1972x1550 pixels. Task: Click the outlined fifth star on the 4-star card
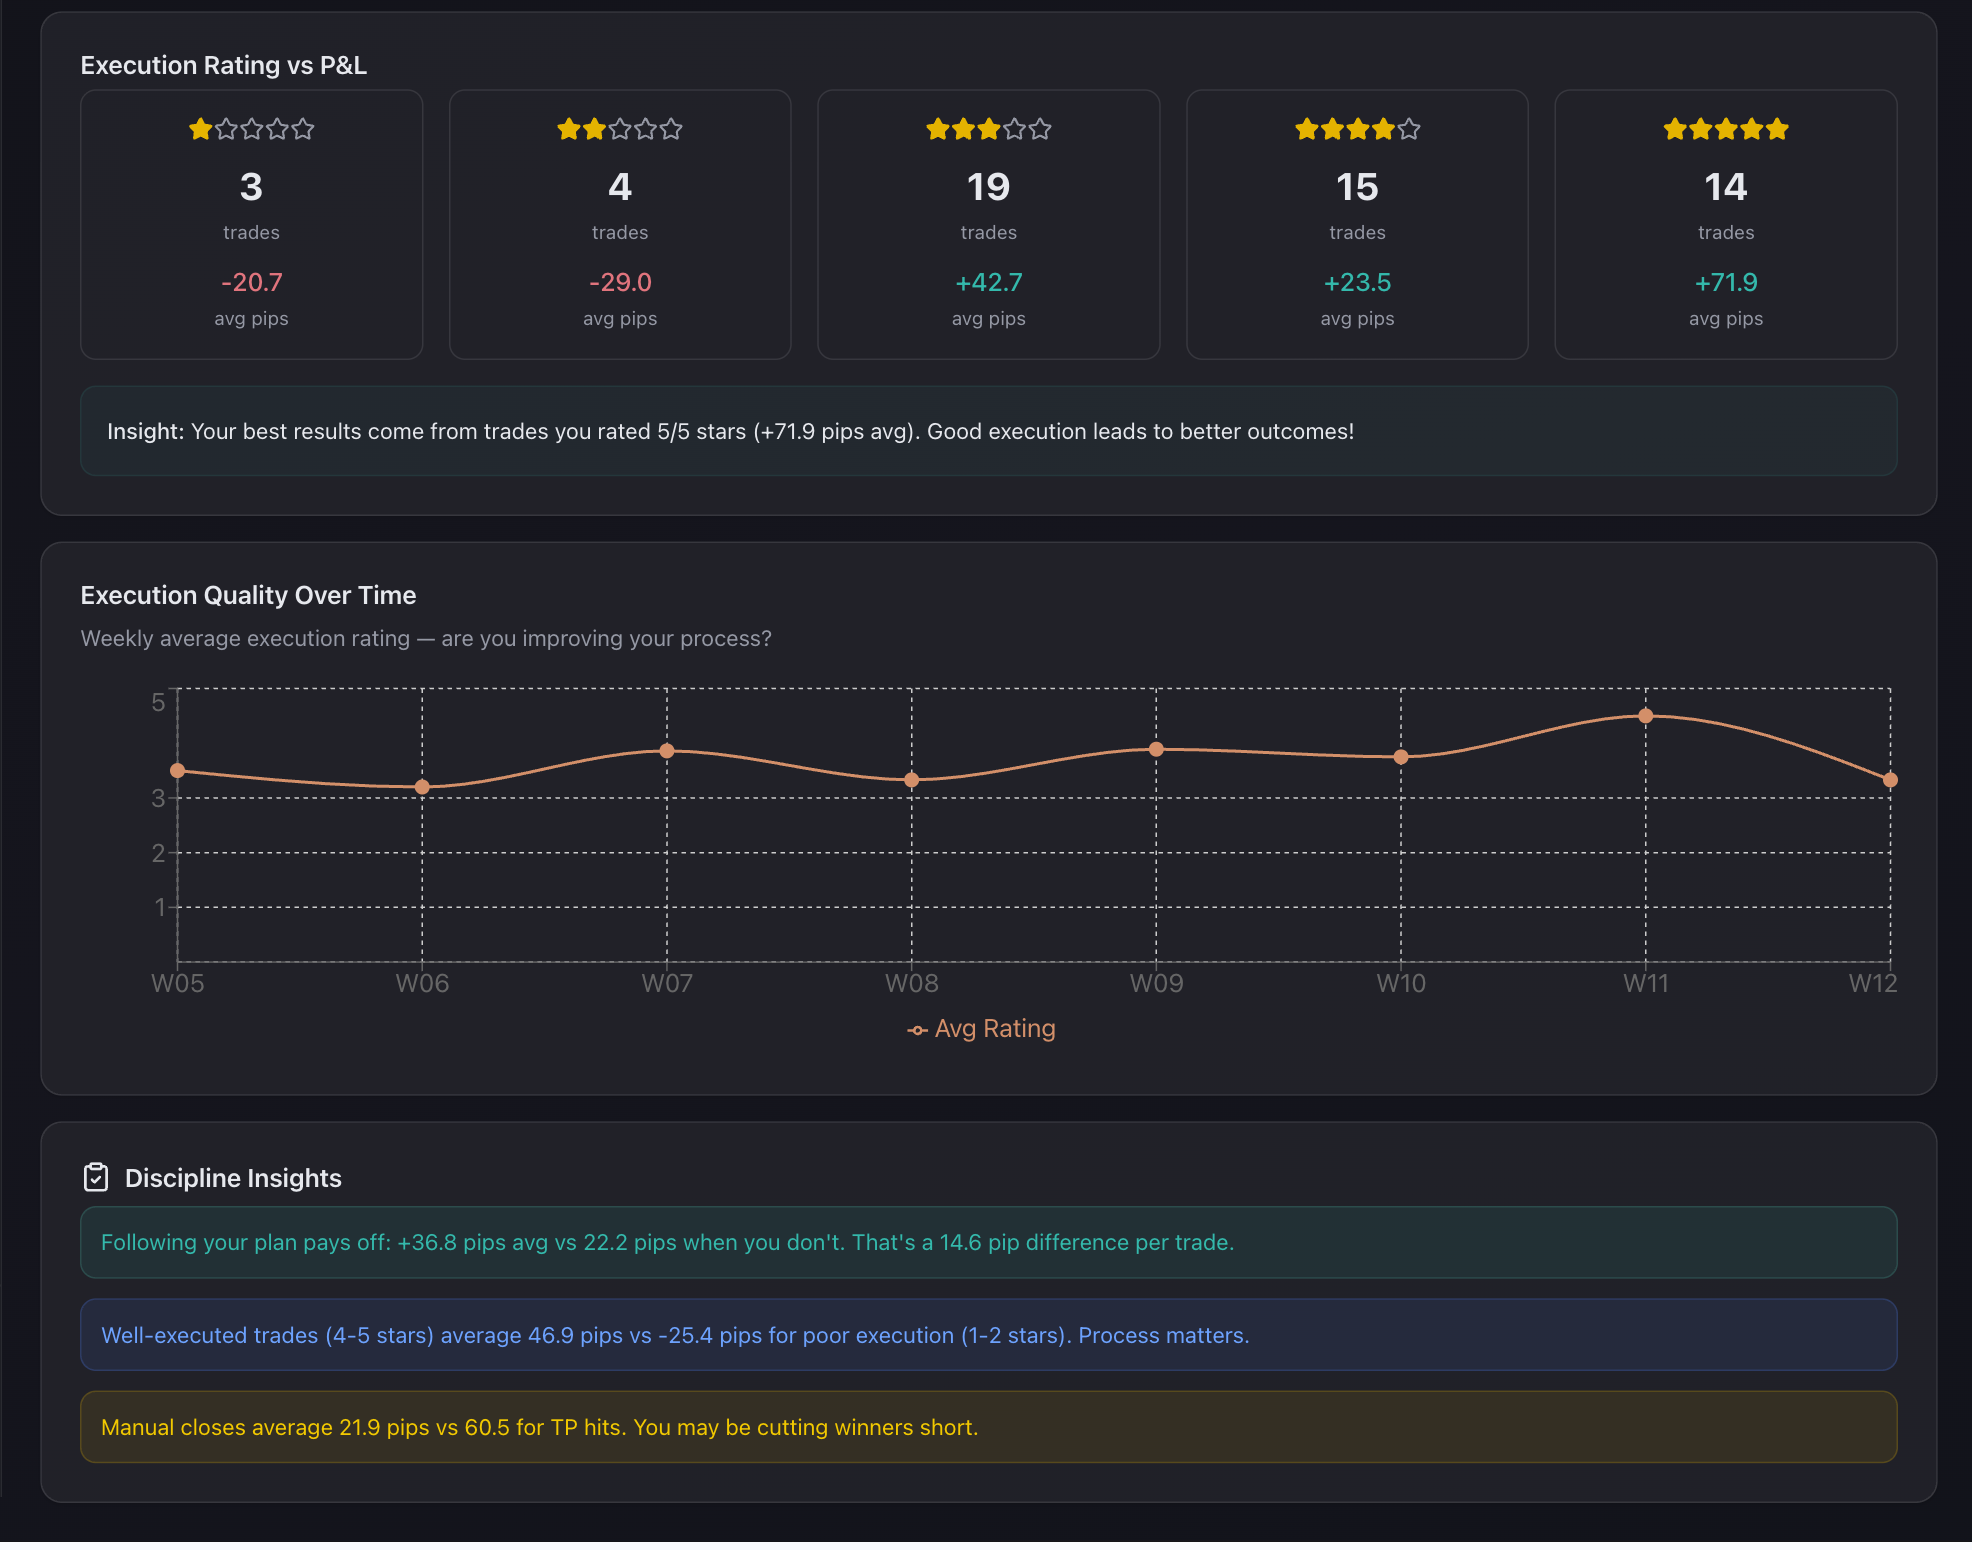coord(1411,129)
